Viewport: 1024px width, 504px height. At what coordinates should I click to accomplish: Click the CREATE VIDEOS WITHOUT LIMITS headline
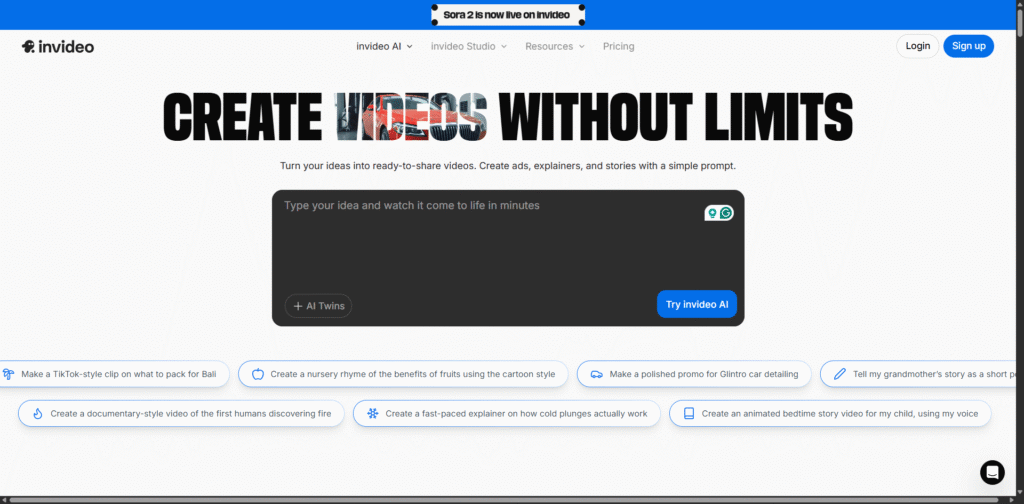point(507,118)
